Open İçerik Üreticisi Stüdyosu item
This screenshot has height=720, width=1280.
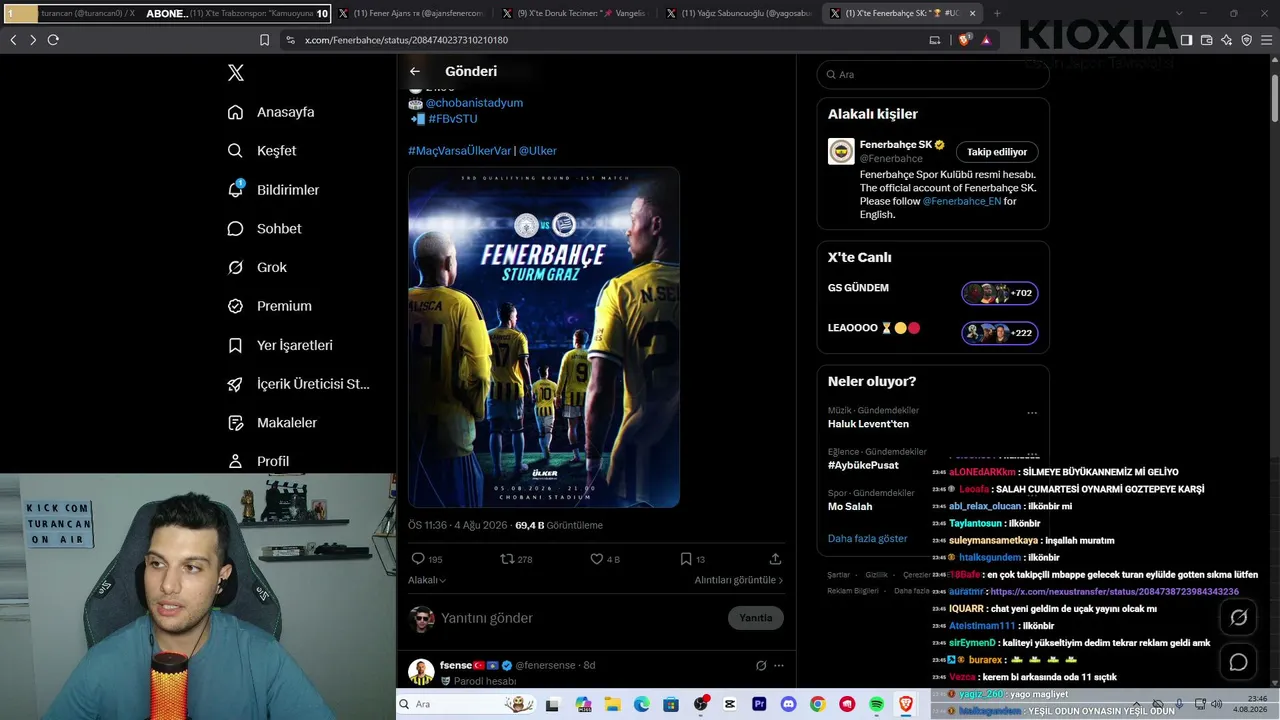(298, 384)
